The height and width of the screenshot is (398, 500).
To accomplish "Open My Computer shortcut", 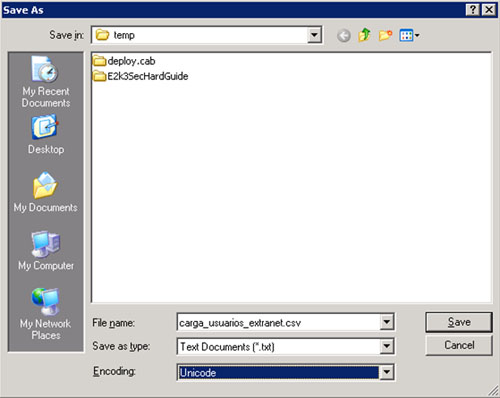I will point(46,251).
